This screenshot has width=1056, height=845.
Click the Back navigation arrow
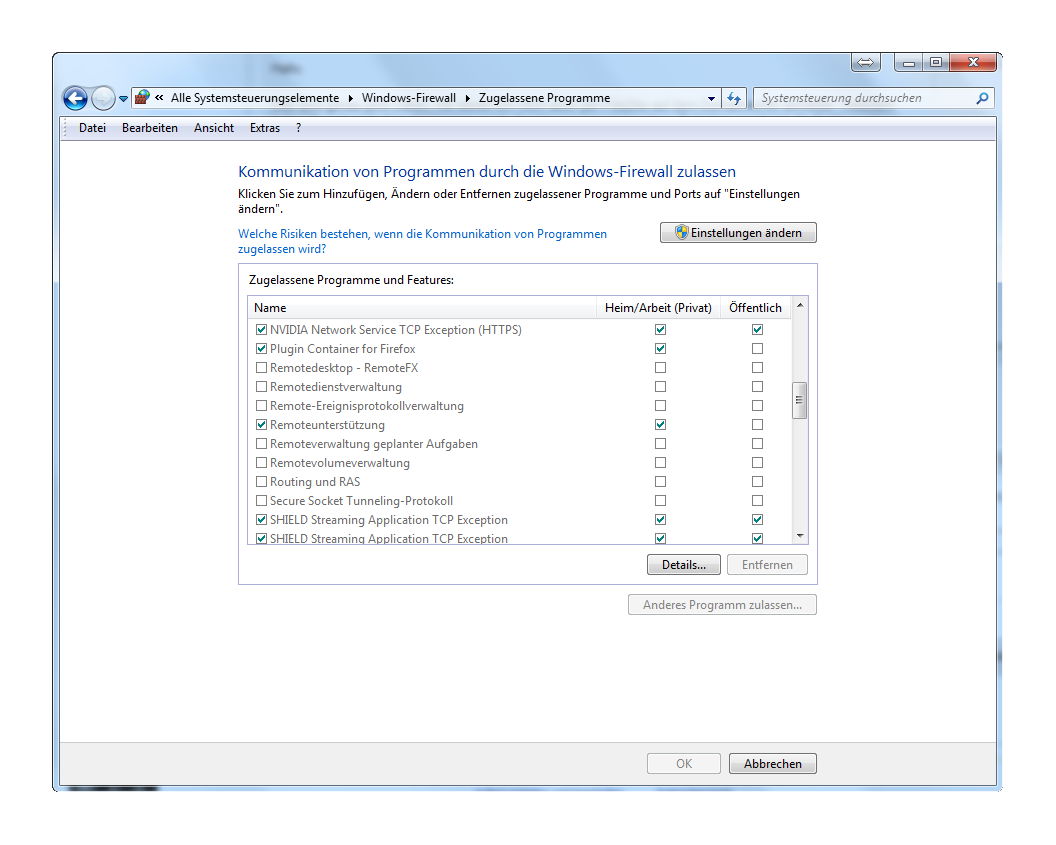(x=75, y=98)
